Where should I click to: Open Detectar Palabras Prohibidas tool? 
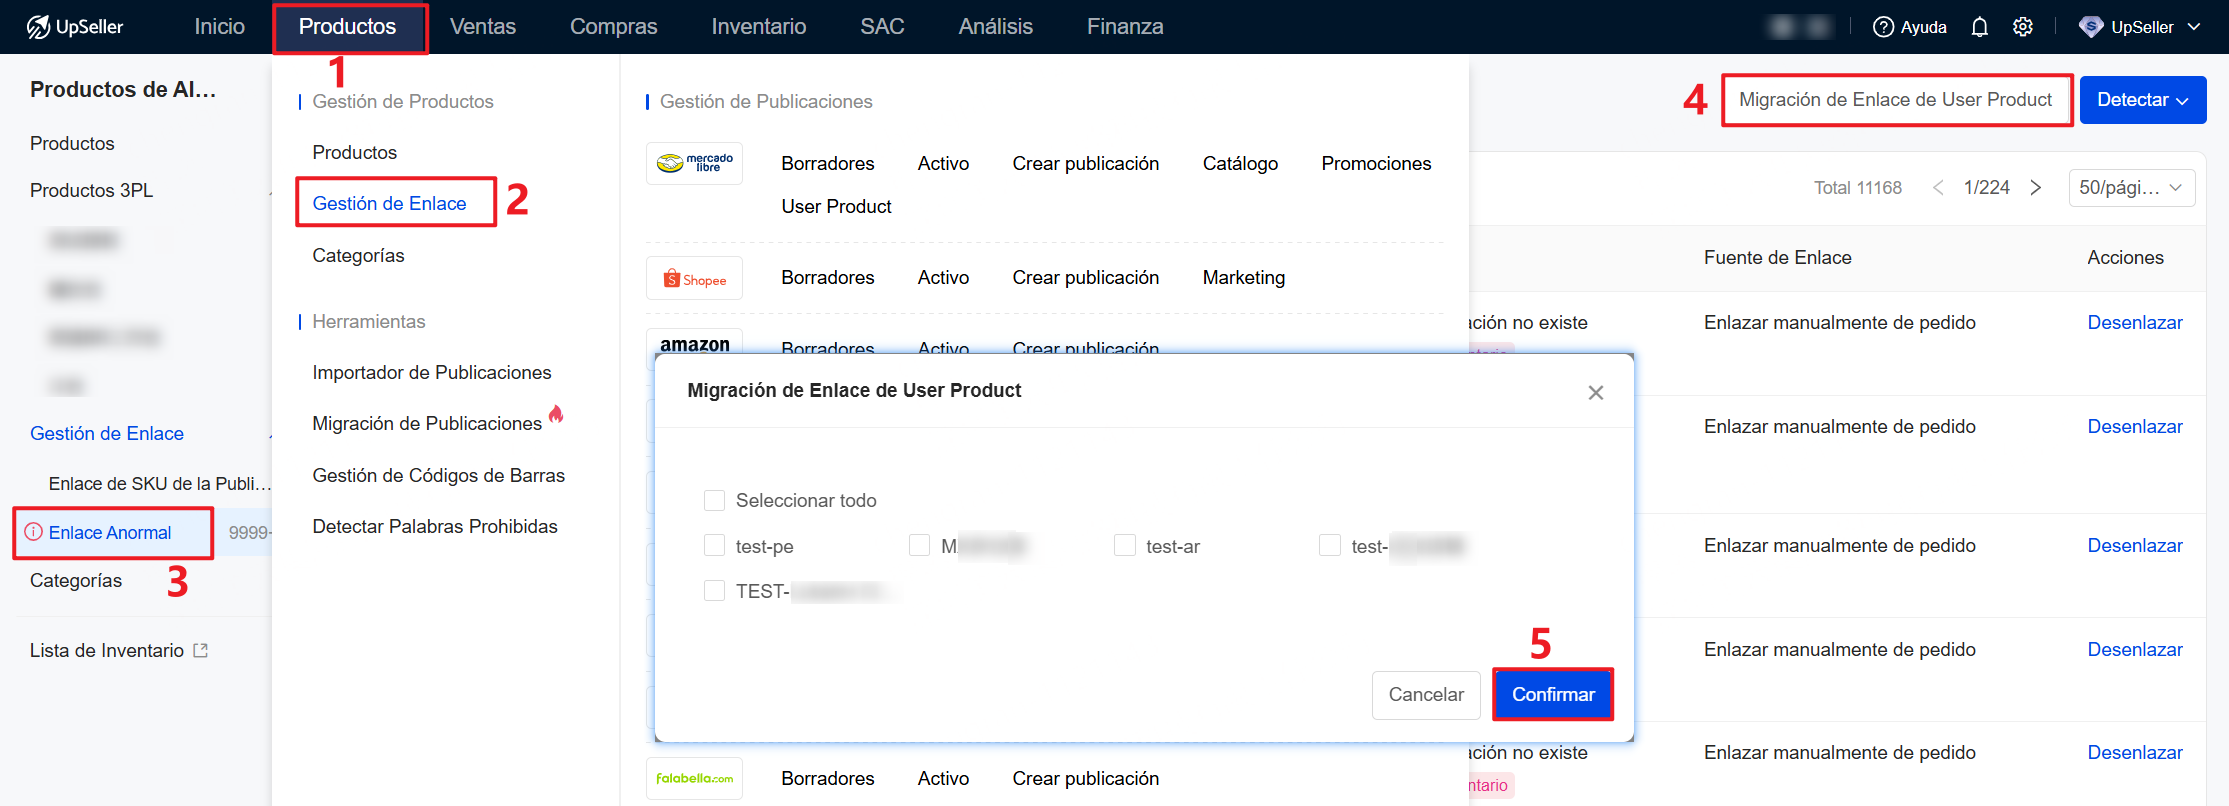pyautogui.click(x=435, y=526)
